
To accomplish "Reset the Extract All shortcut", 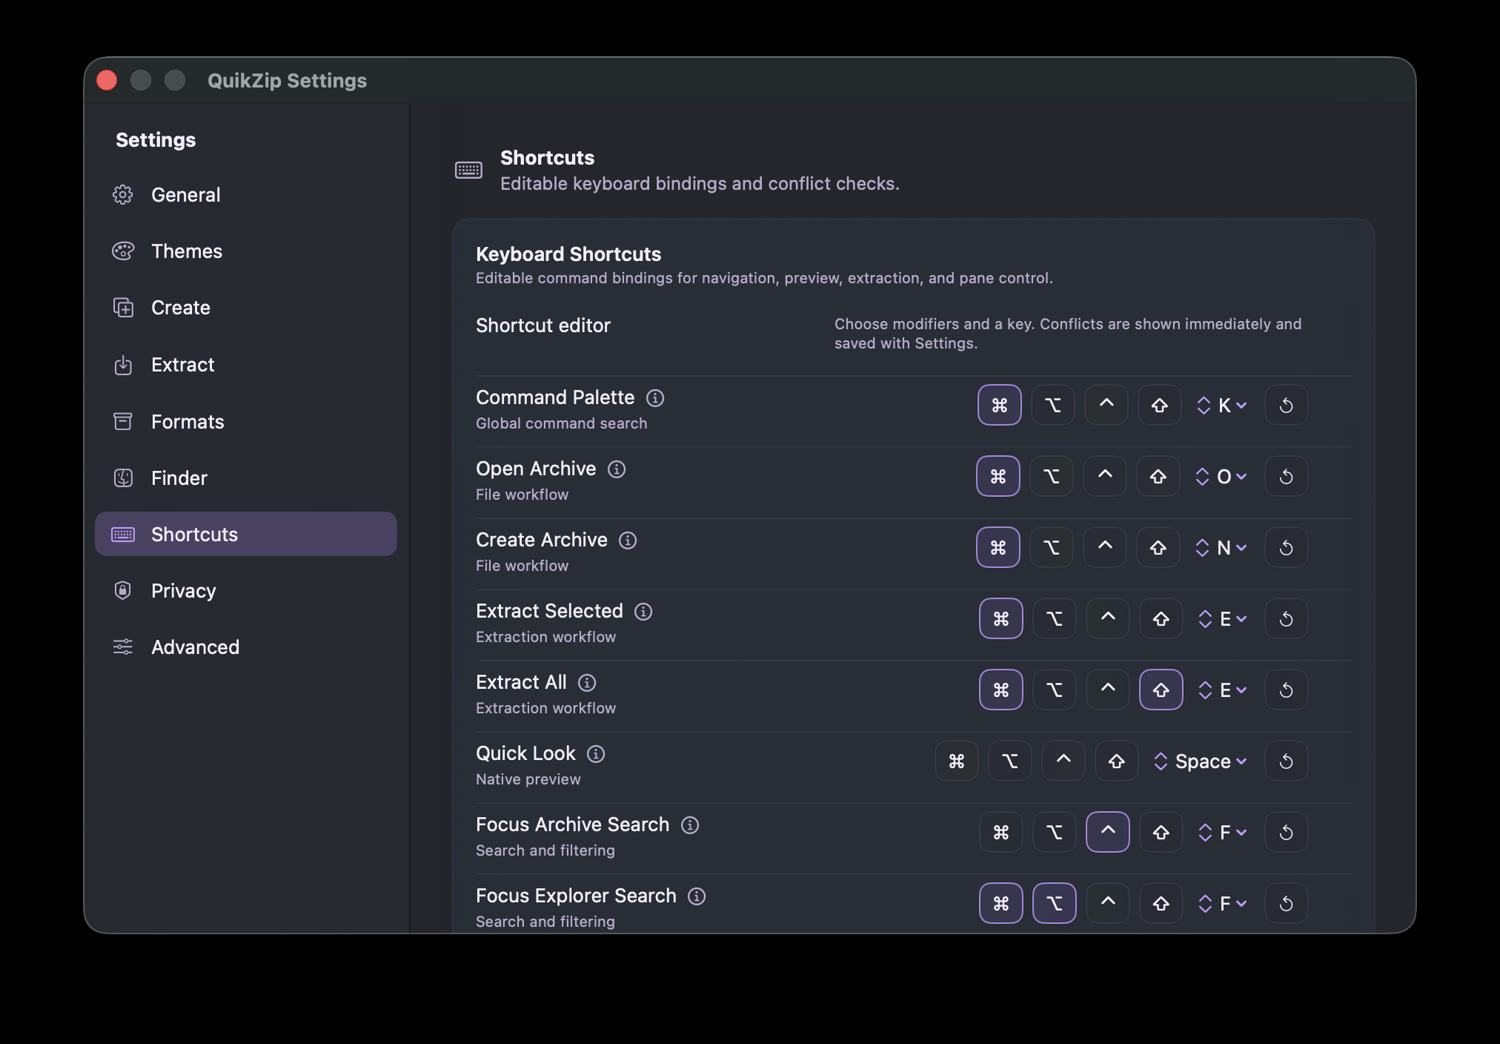I will (1286, 690).
